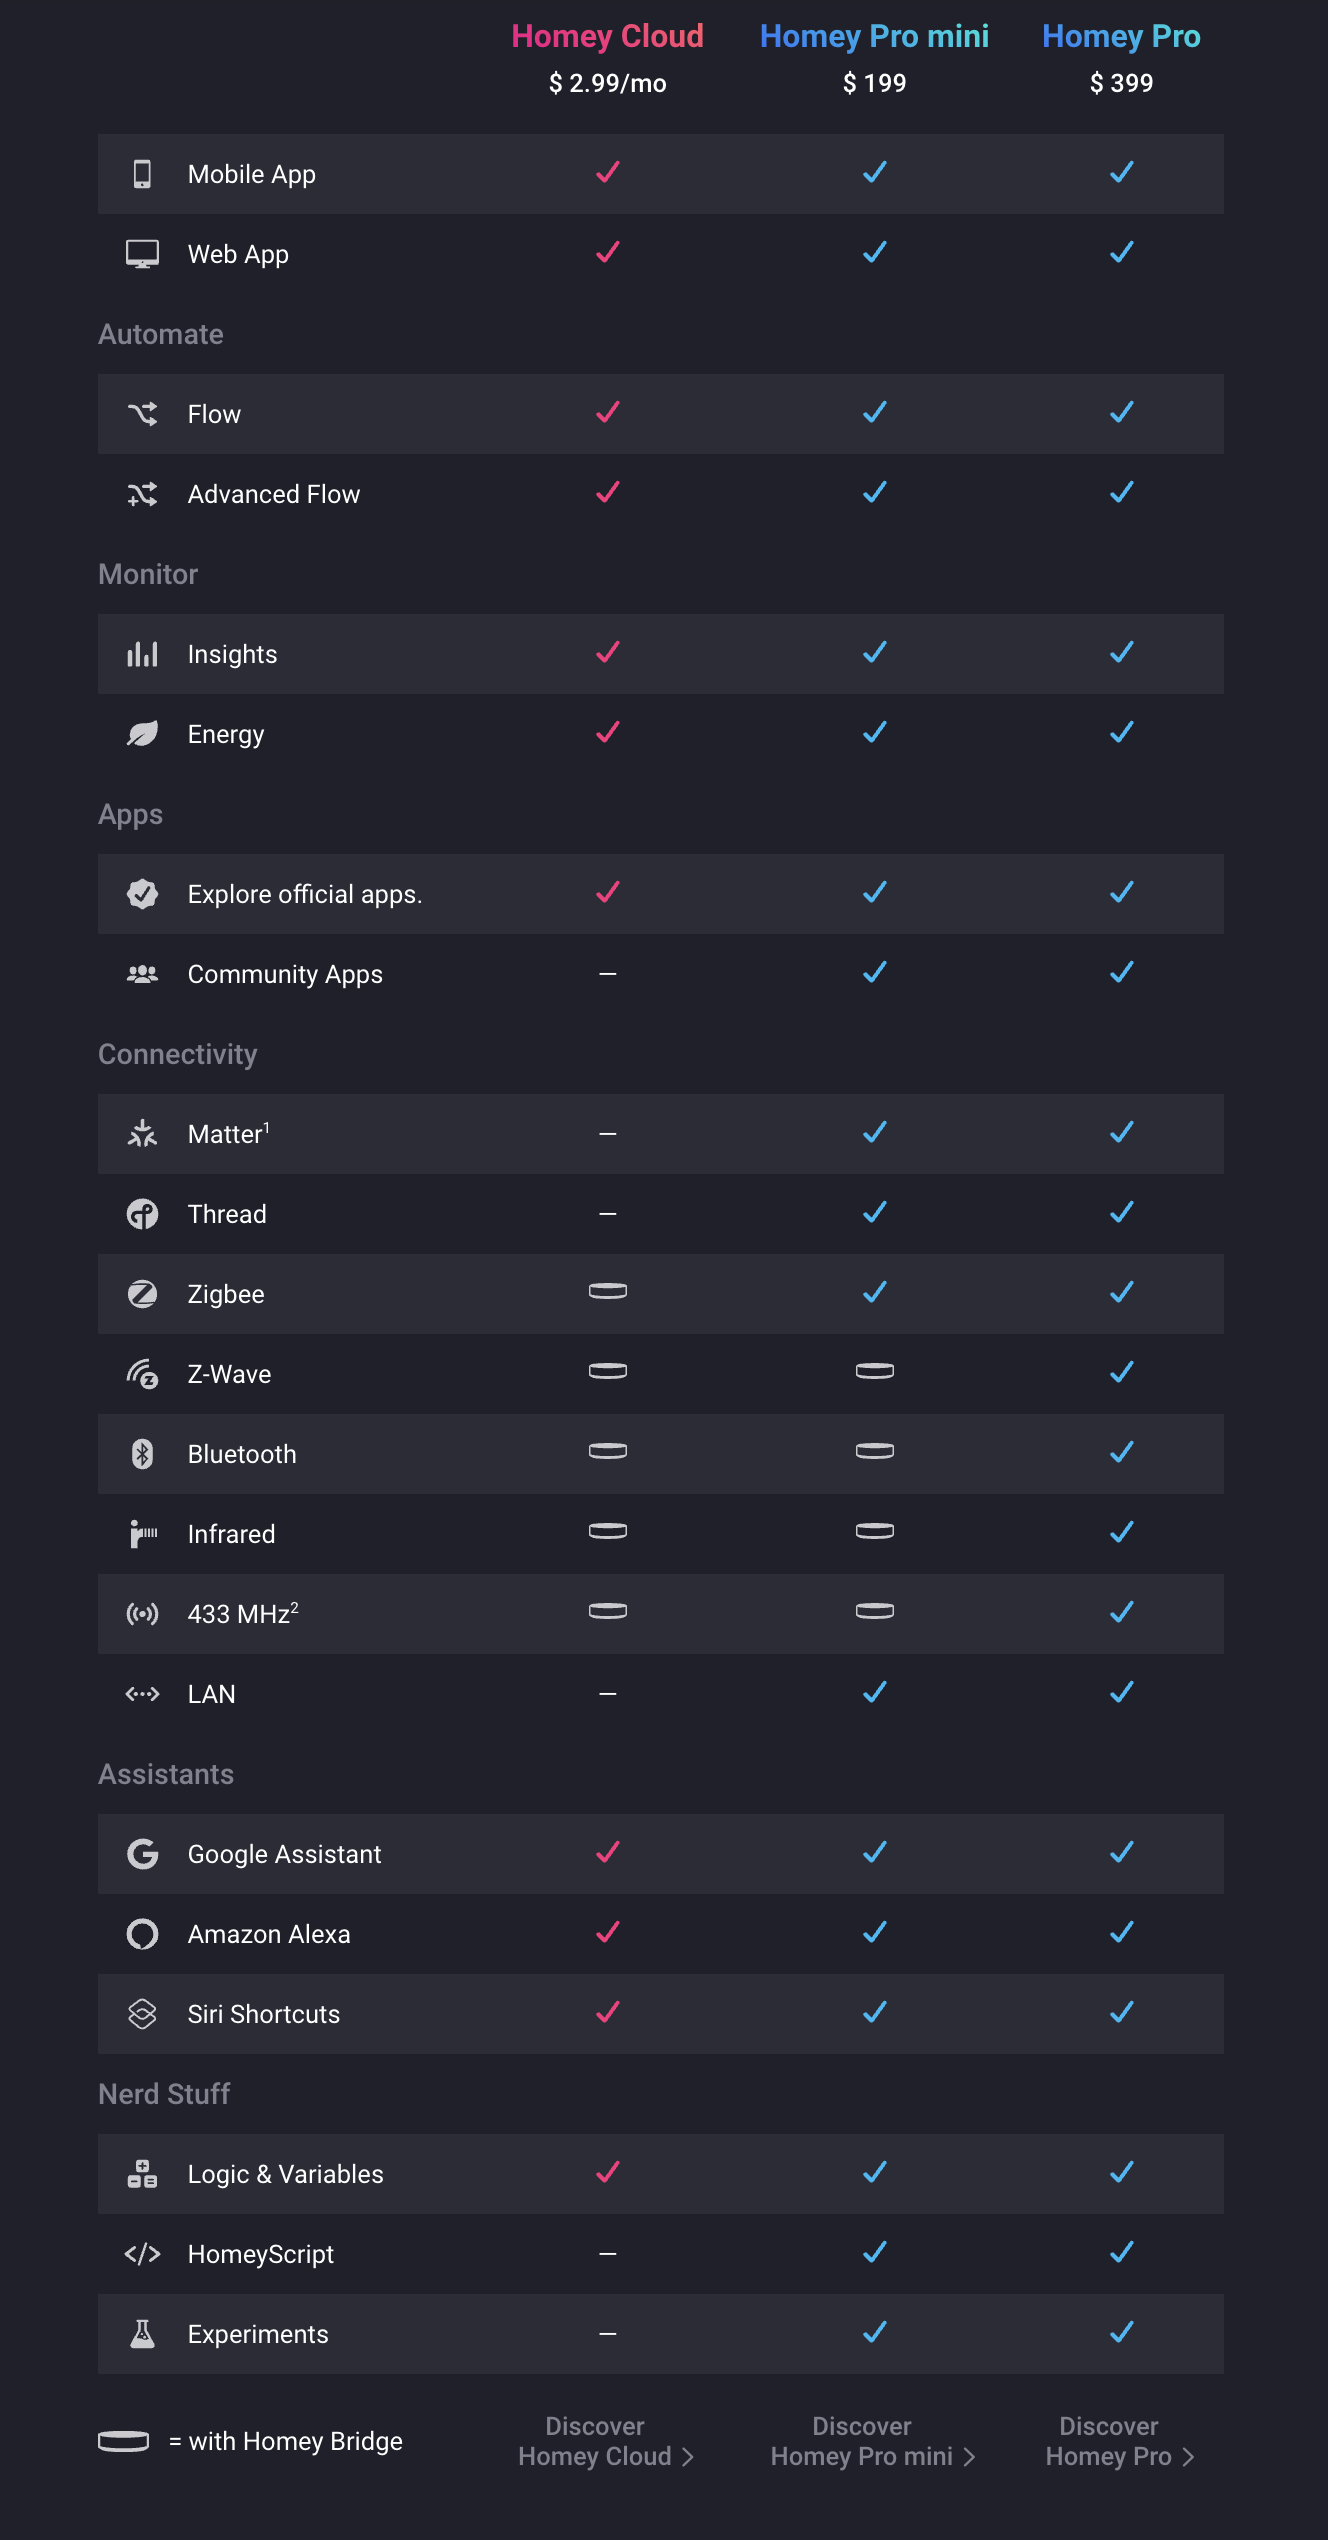Click the Mobile App phone icon
1328x2540 pixels.
point(142,174)
